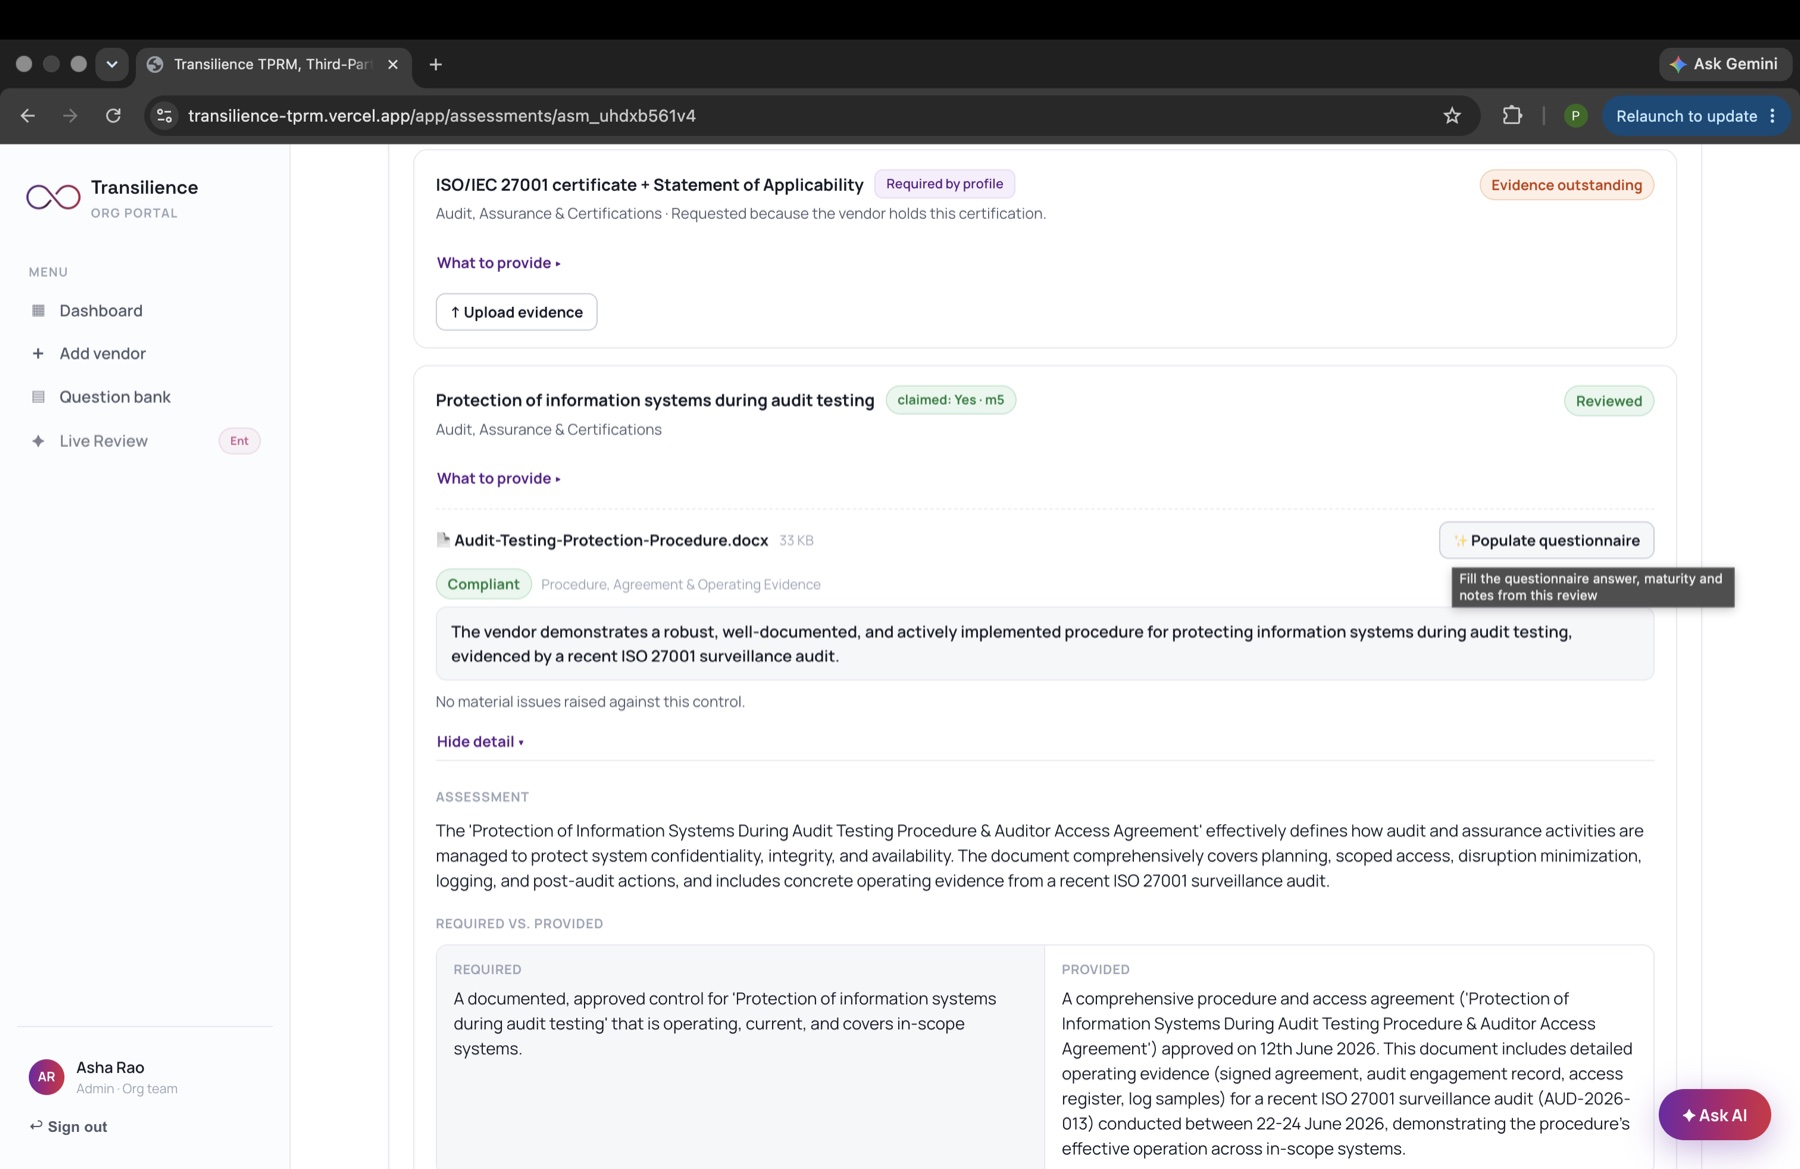Collapse the Hide detail section

(x=480, y=742)
